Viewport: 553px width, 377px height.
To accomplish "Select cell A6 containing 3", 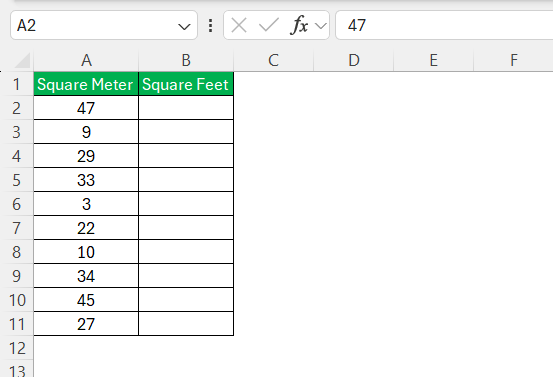I will click(86, 204).
